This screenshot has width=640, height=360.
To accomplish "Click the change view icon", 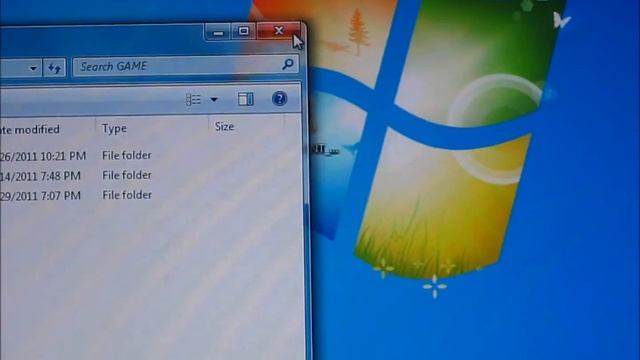I will [193, 99].
